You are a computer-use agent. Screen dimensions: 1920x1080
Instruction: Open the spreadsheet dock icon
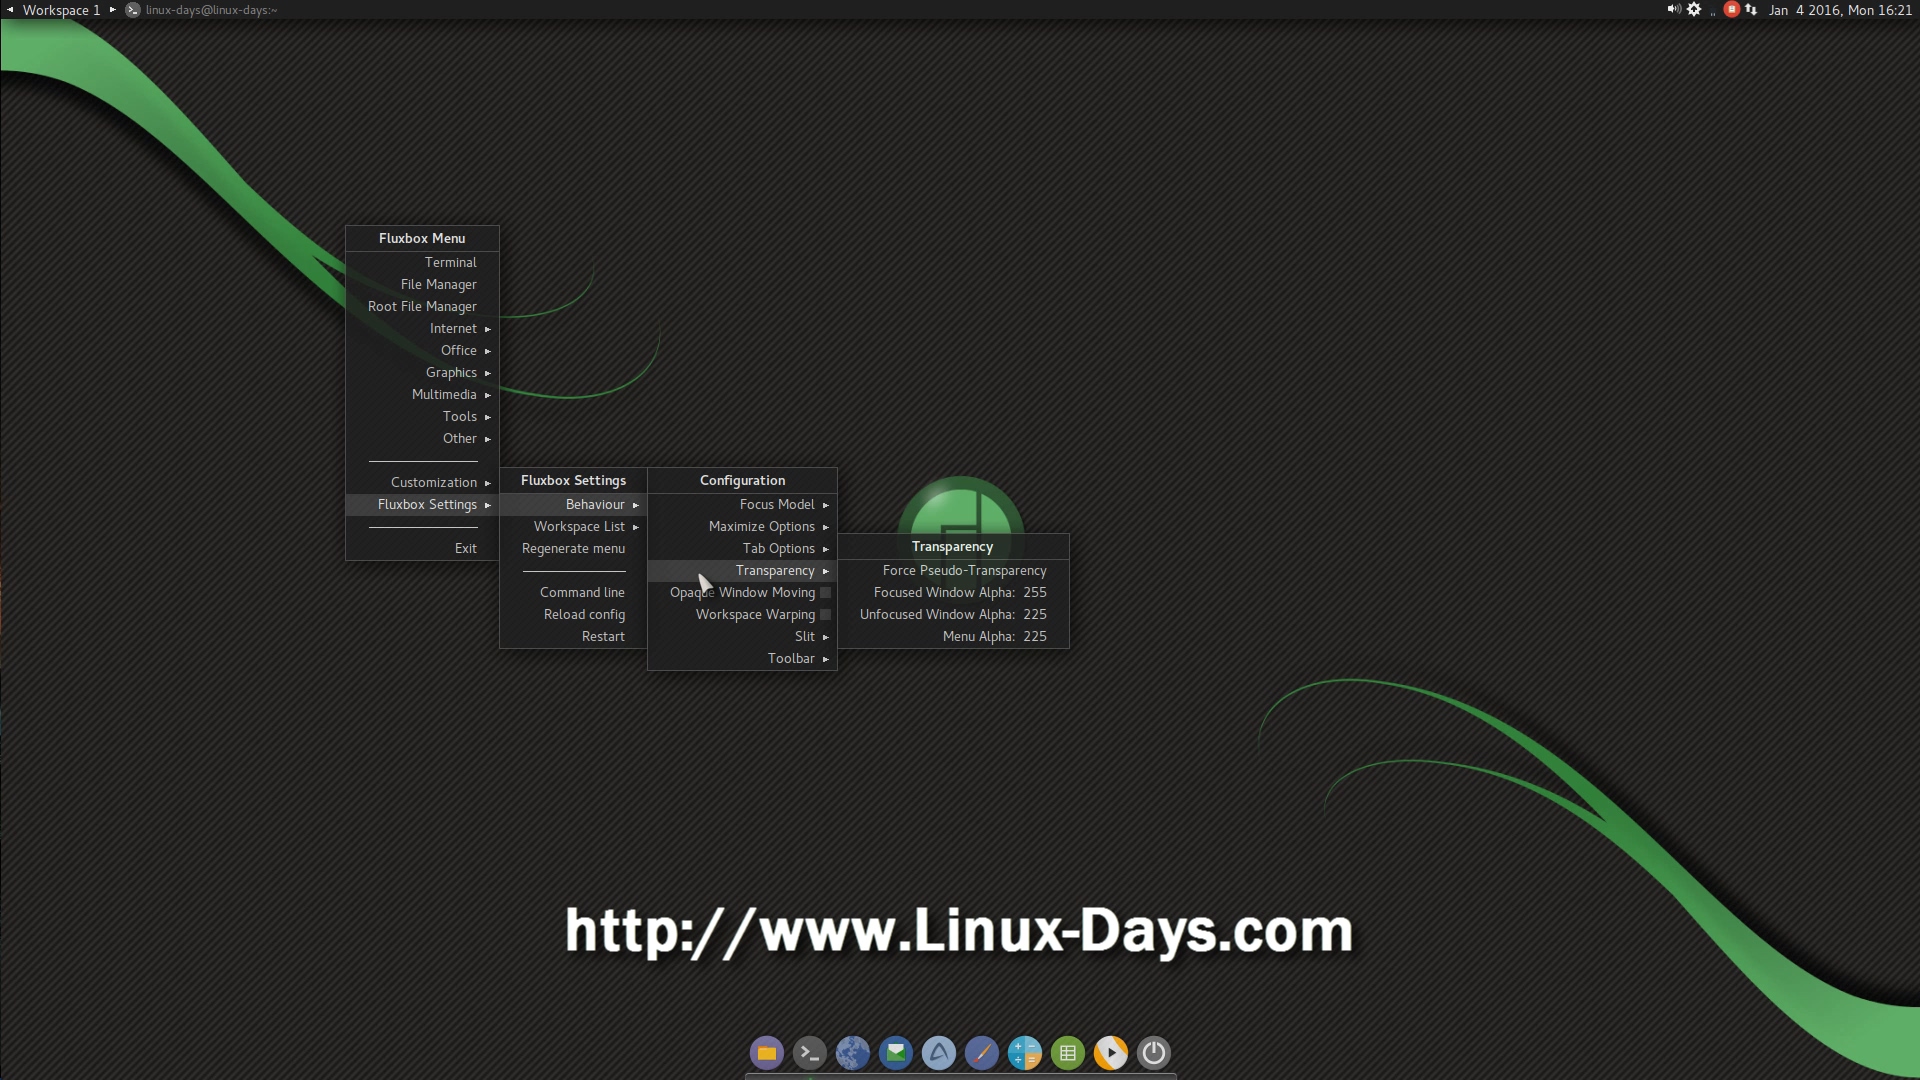(x=1068, y=1052)
